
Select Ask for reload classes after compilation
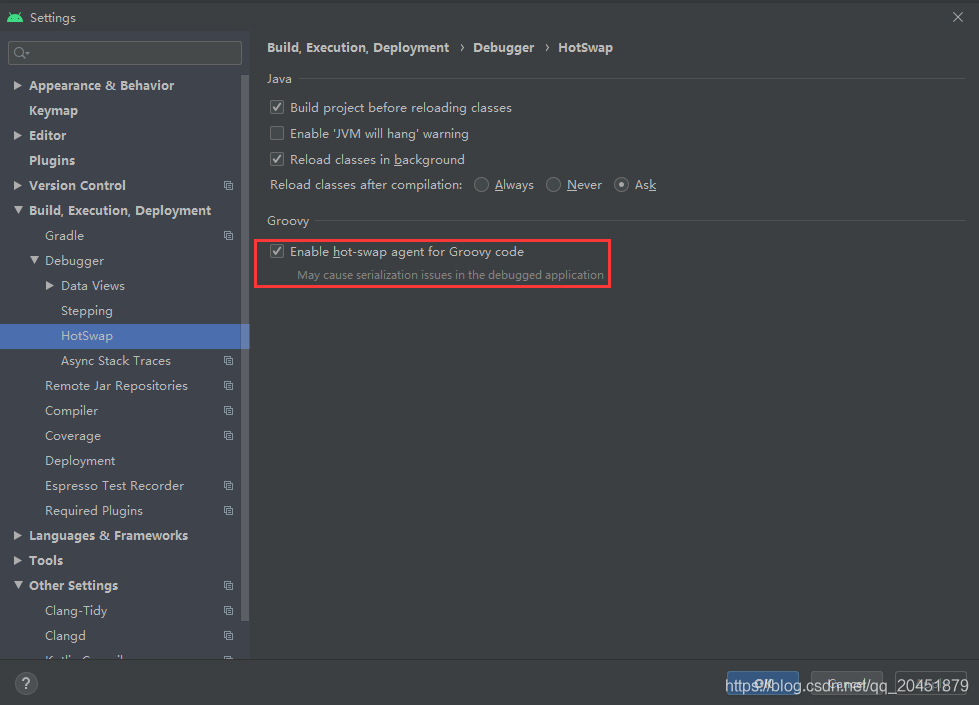pyautogui.click(x=621, y=185)
